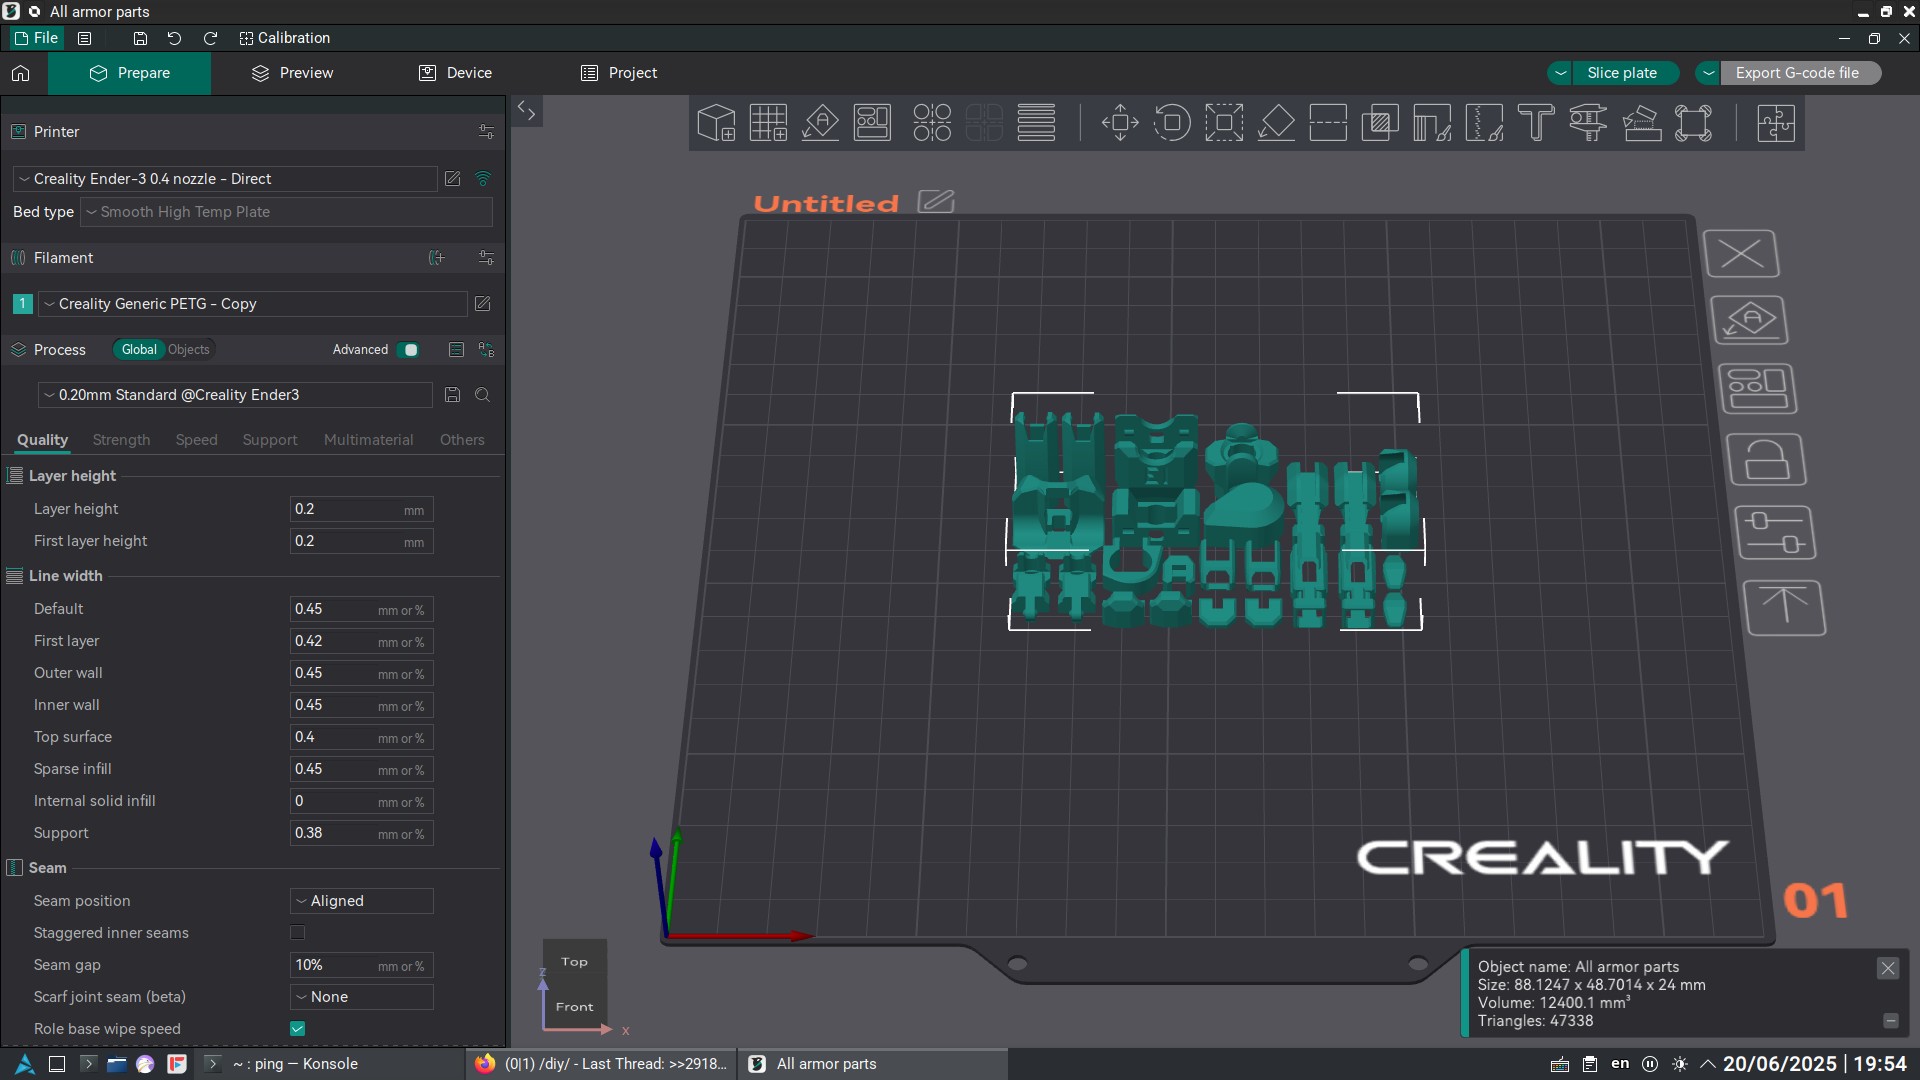Select the Text shape tool
The height and width of the screenshot is (1080, 1920).
[x=1536, y=123]
